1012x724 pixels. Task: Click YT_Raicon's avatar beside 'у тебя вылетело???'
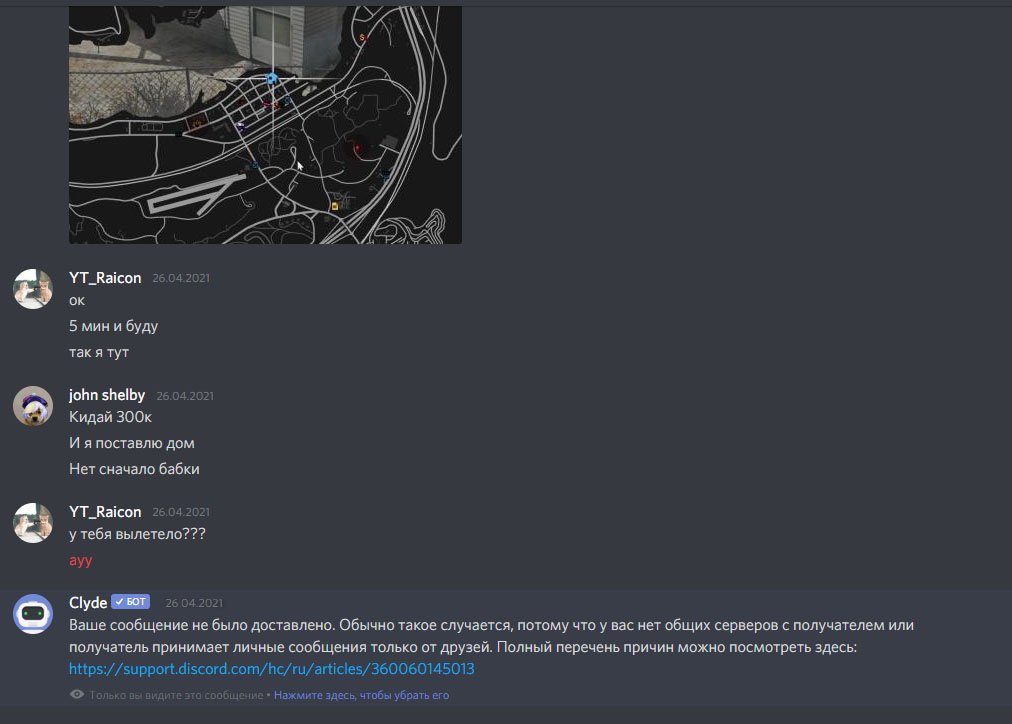point(33,523)
